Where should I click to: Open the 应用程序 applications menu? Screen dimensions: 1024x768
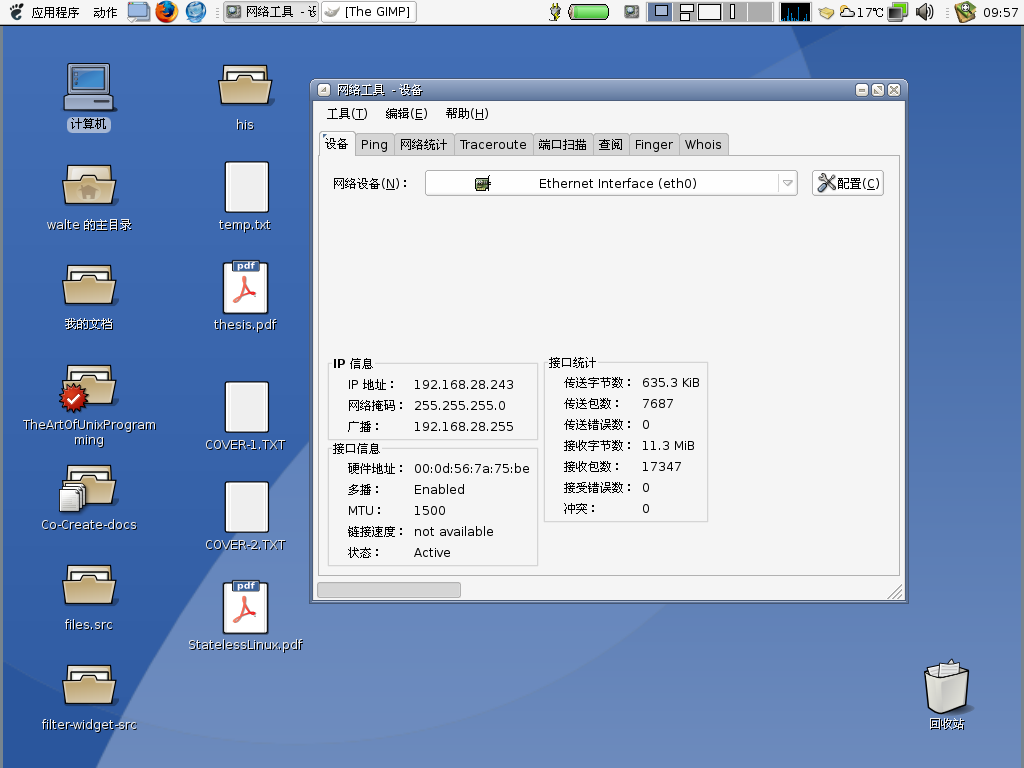(x=55, y=12)
